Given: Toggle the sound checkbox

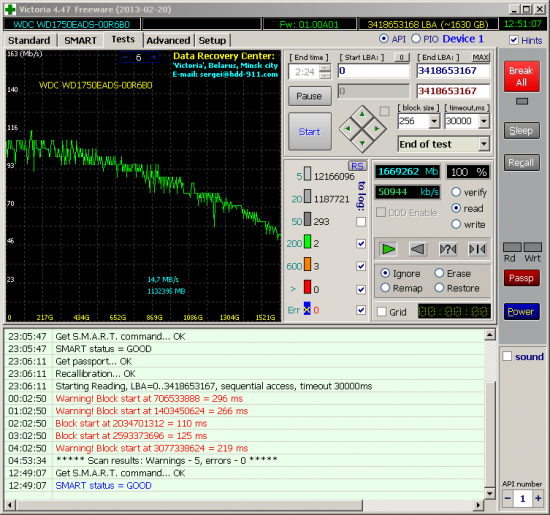Looking at the screenshot, I should pyautogui.click(x=507, y=356).
